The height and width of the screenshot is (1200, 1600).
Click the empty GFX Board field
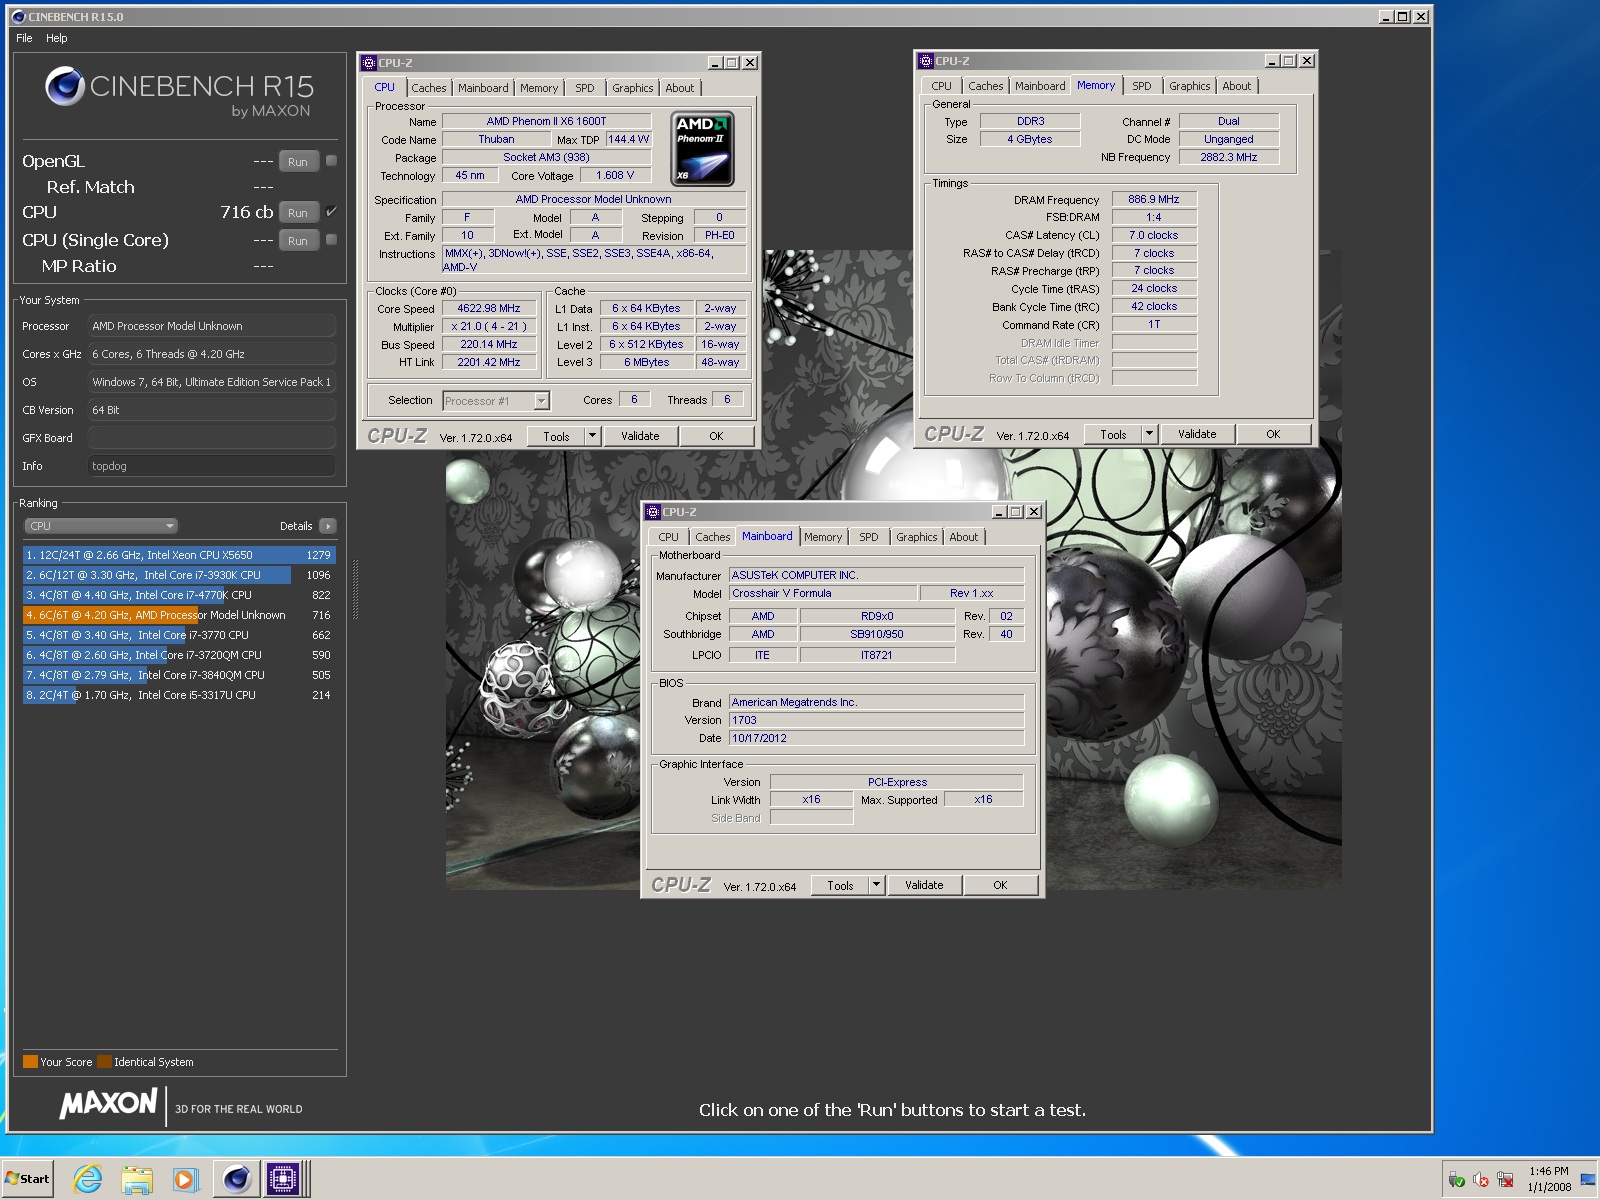pyautogui.click(x=212, y=438)
